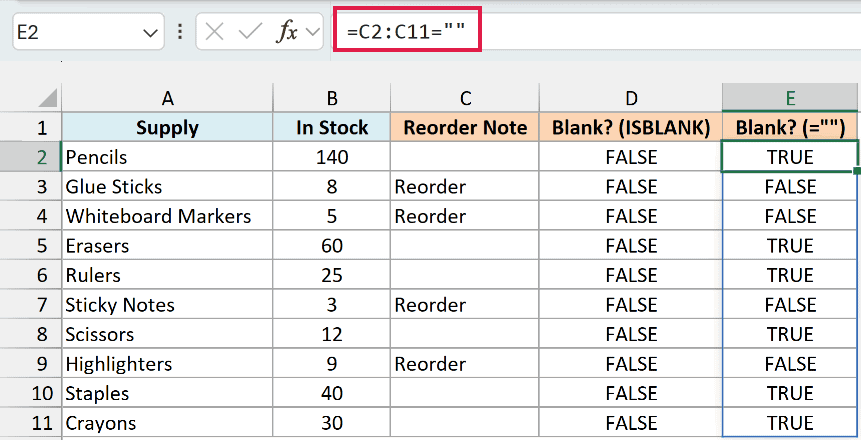Click the Blank? (ISBLANK) header cell

click(x=631, y=127)
